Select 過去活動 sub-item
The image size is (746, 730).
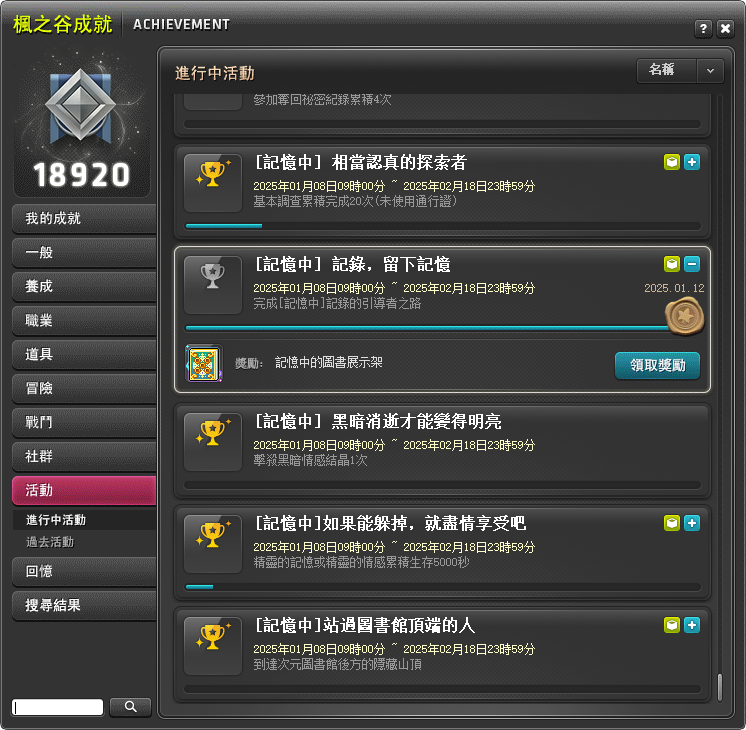50,542
